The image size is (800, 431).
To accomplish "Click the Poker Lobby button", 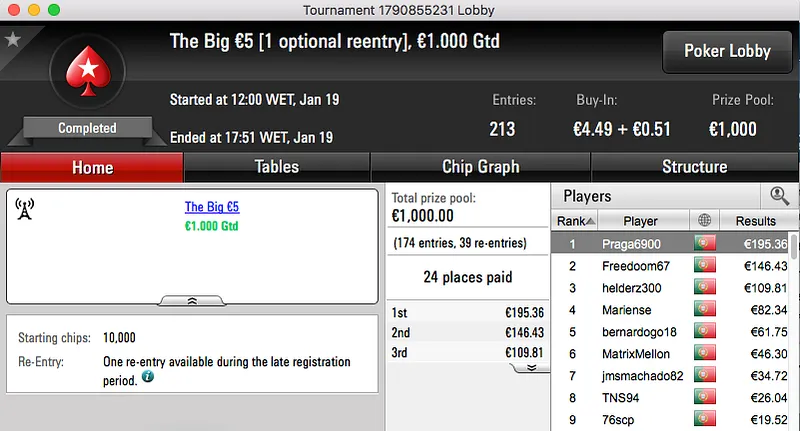I will [725, 51].
